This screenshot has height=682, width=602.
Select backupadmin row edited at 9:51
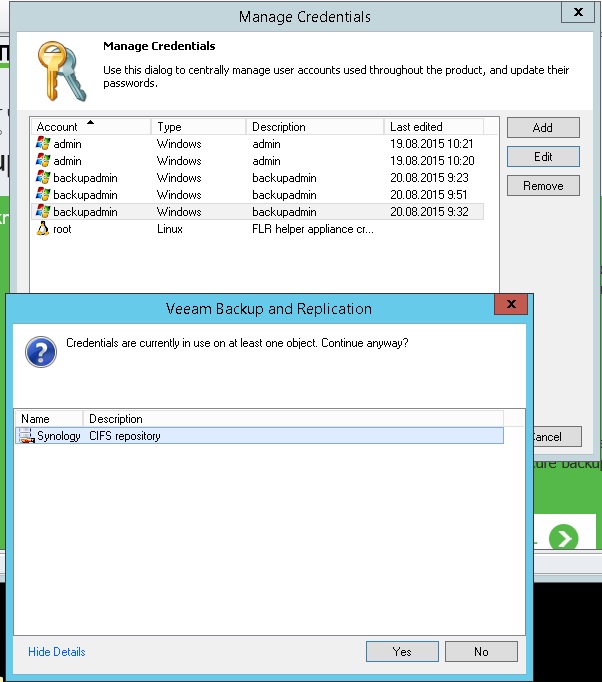click(258, 195)
